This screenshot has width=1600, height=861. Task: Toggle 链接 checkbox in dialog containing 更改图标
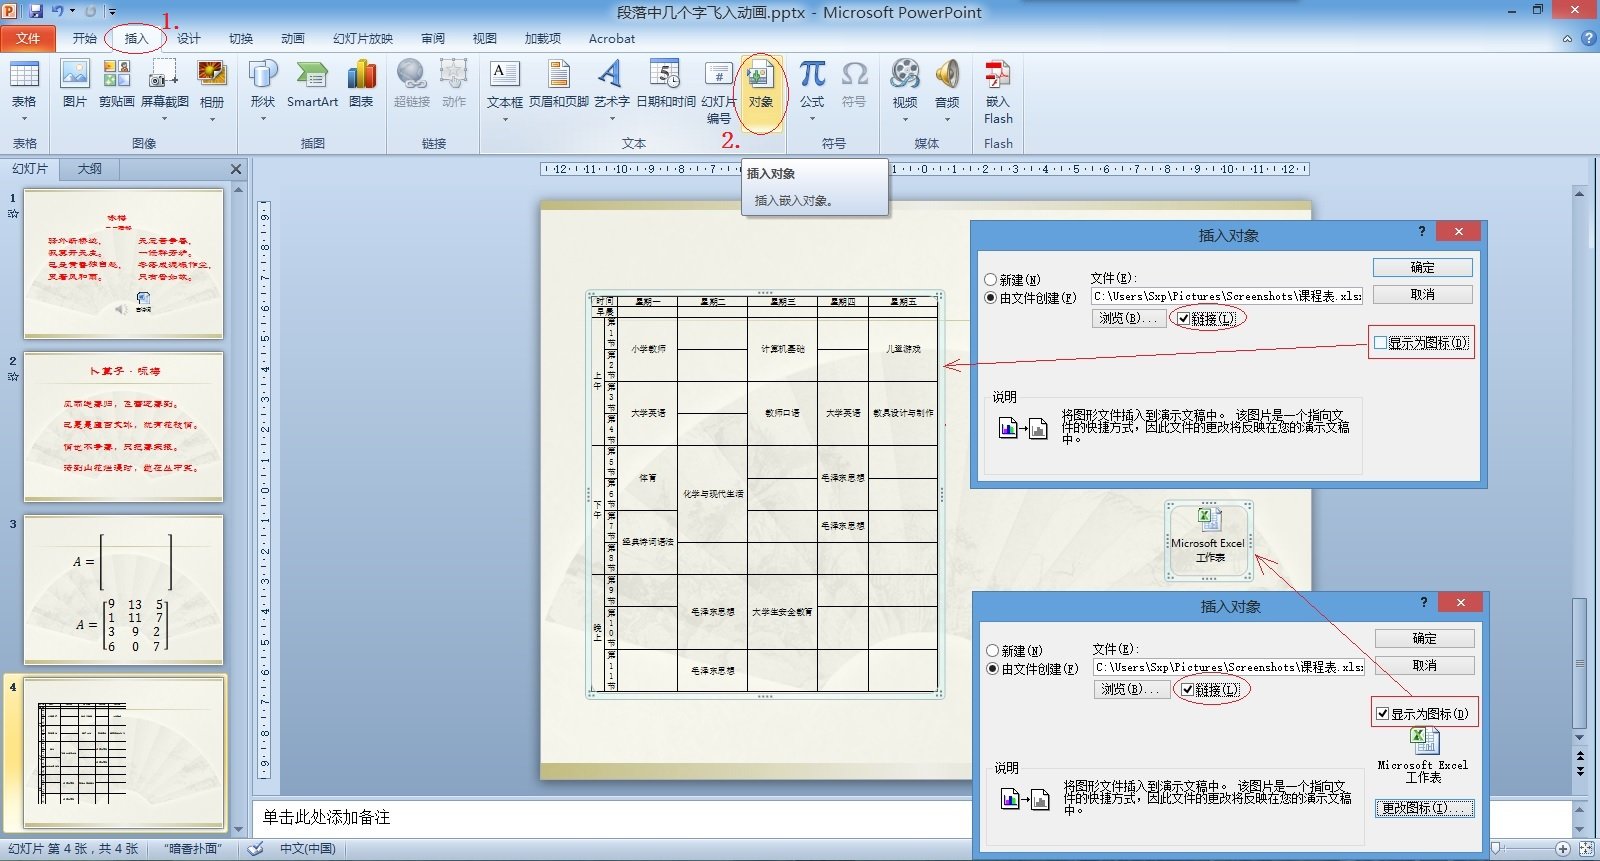pyautogui.click(x=1188, y=690)
